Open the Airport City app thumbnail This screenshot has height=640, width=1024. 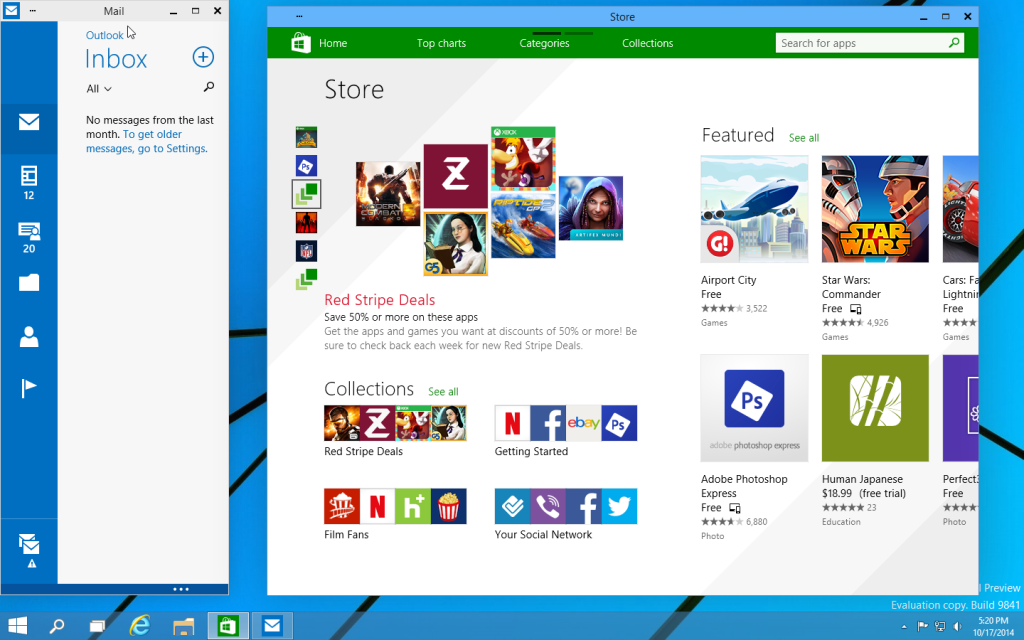(x=753, y=208)
